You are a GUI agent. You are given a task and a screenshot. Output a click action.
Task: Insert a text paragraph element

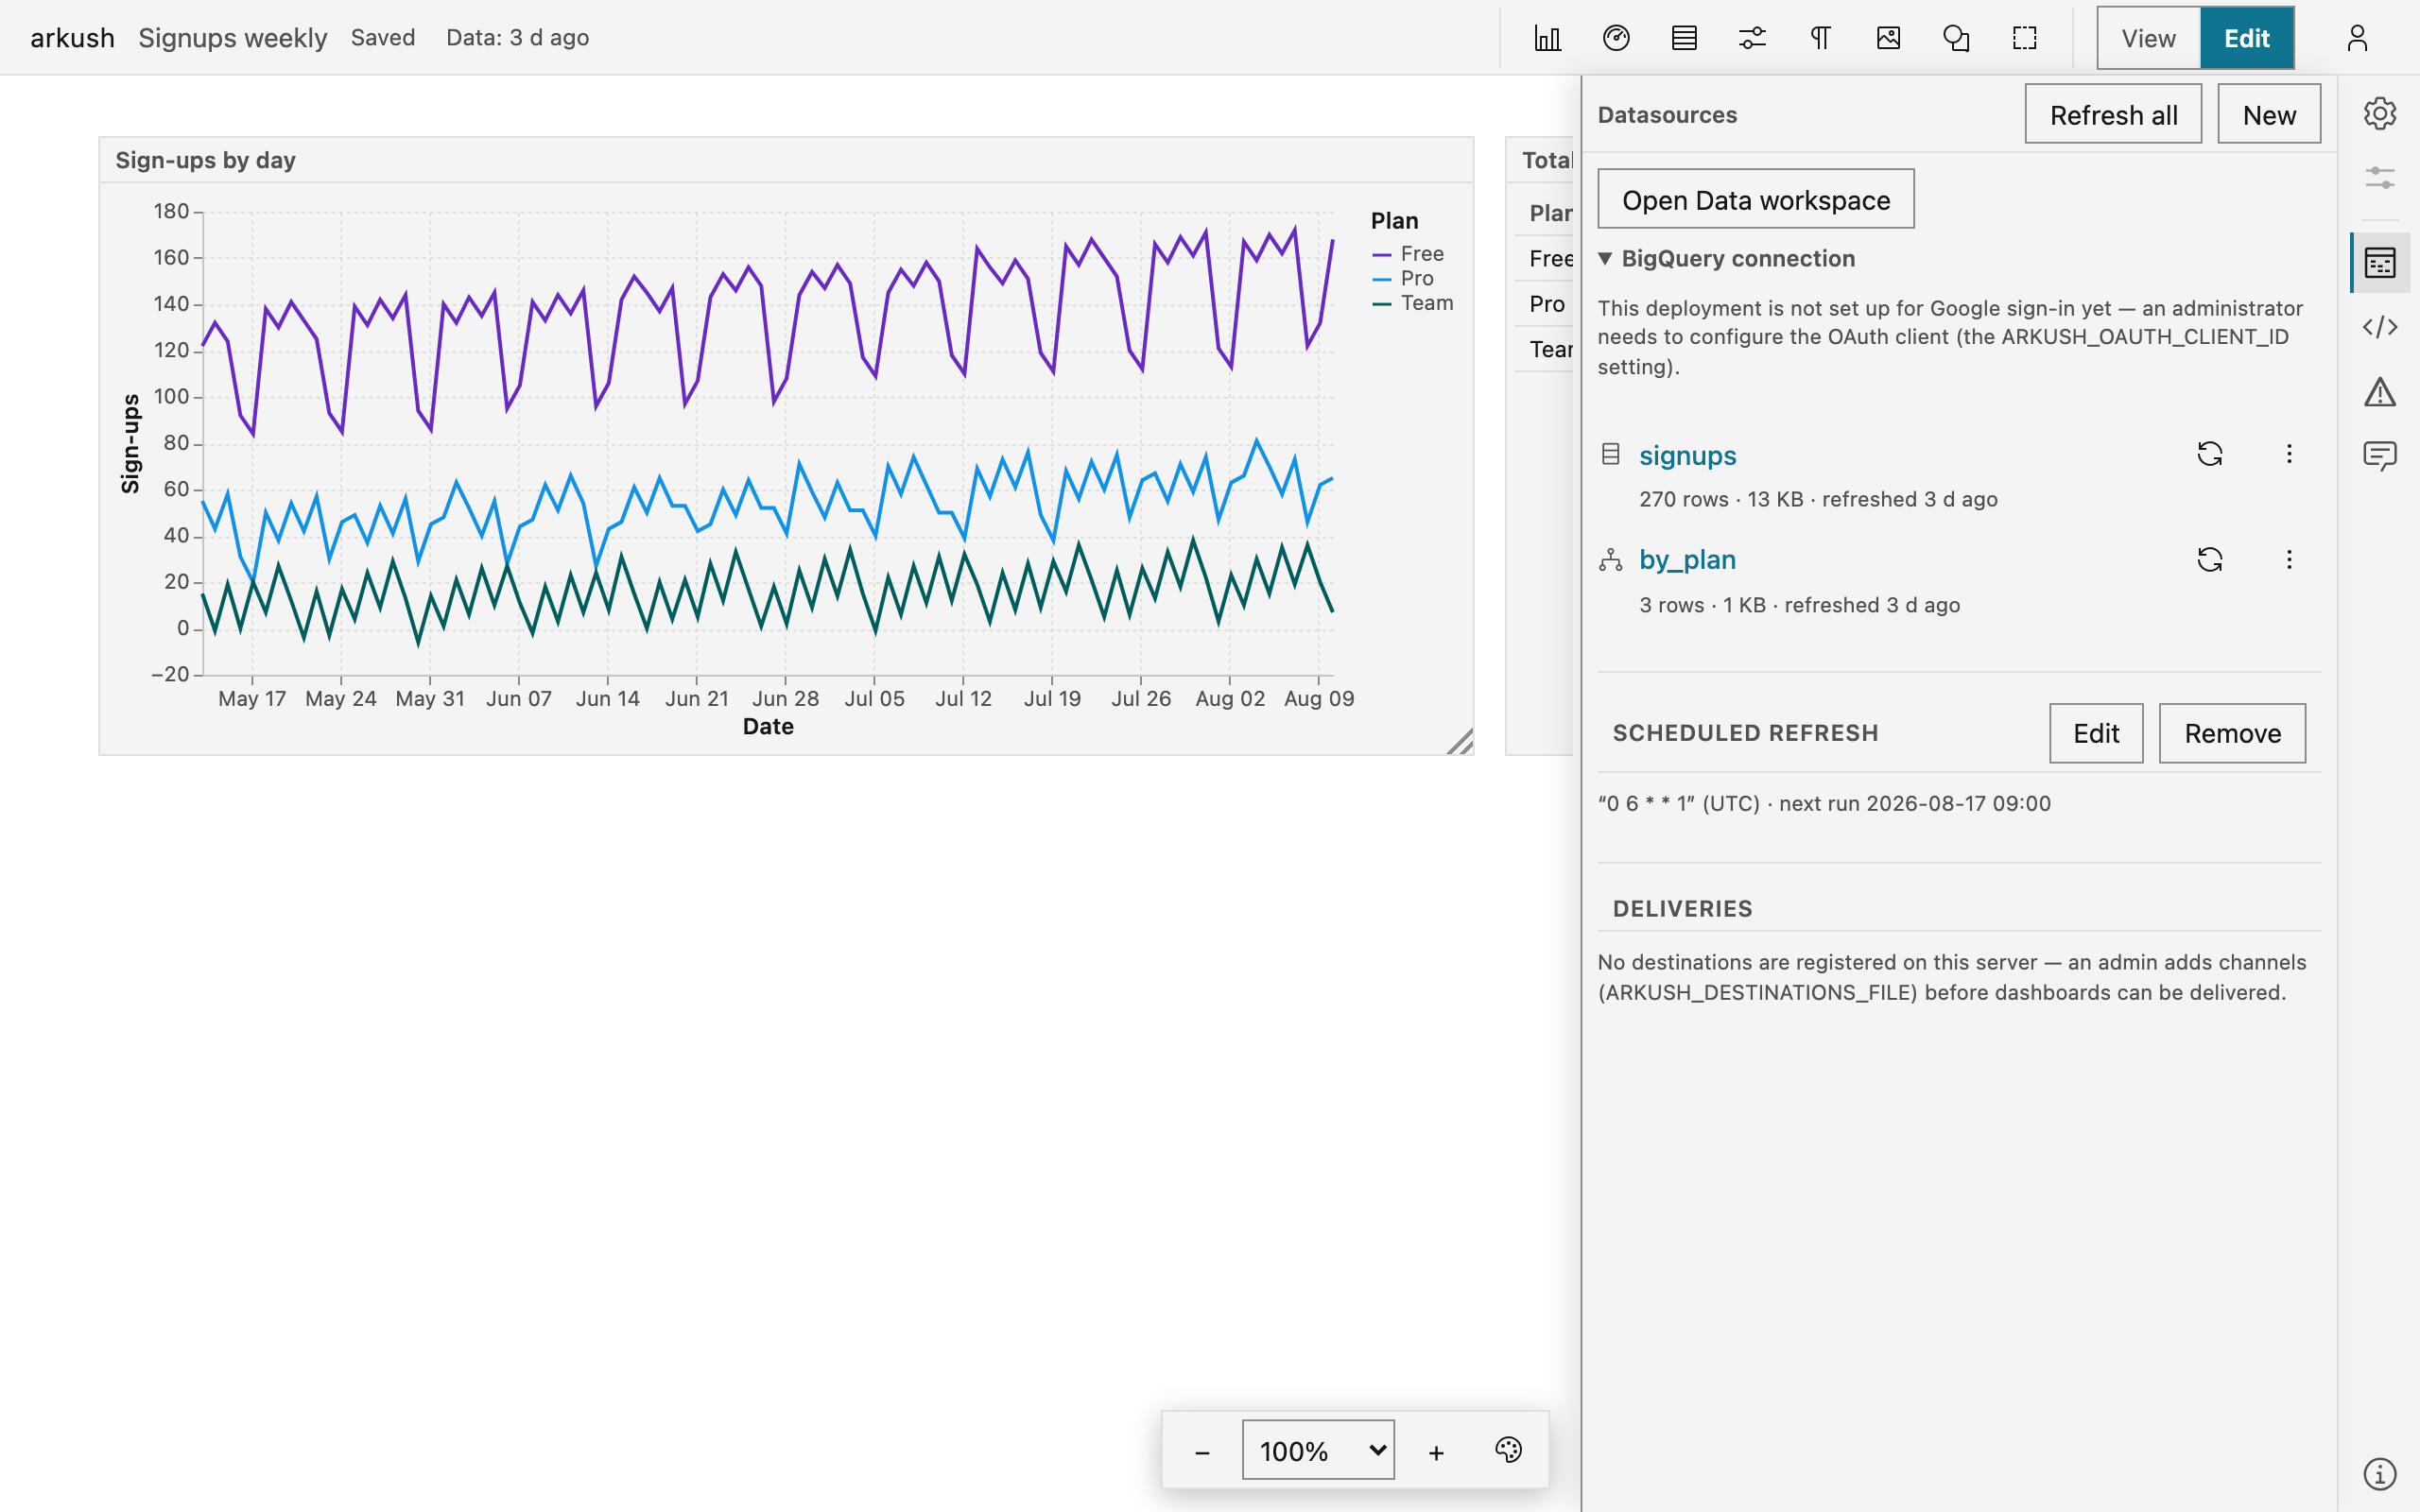[1820, 38]
